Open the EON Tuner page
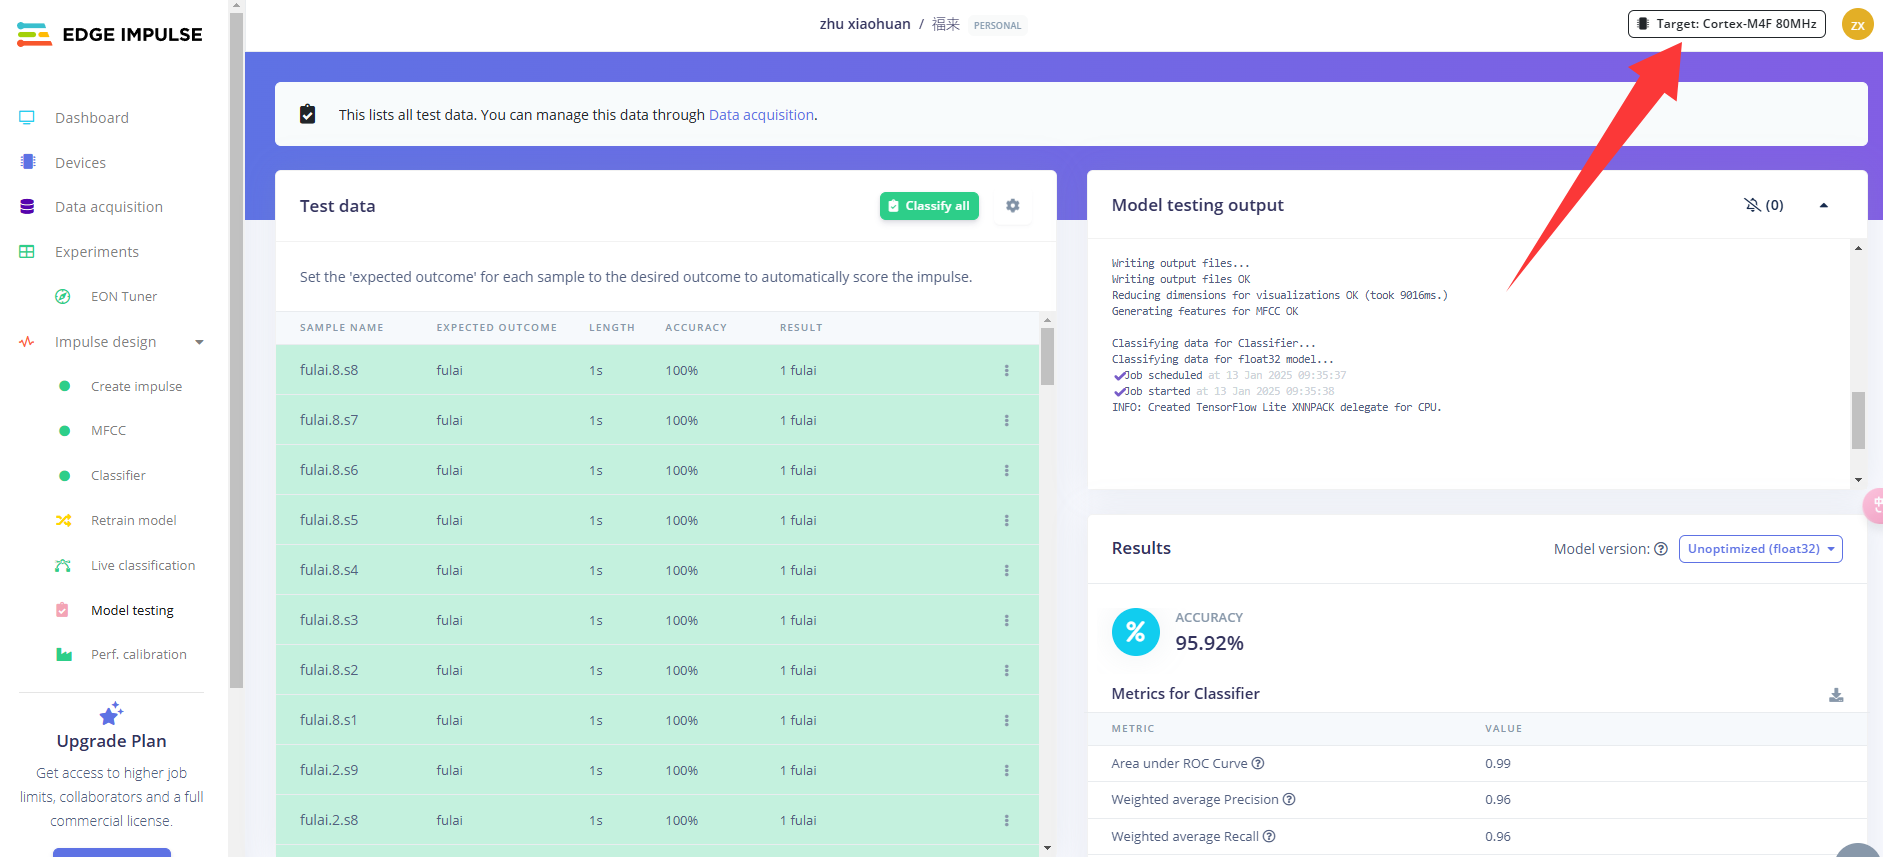The width and height of the screenshot is (1883, 857). point(123,297)
